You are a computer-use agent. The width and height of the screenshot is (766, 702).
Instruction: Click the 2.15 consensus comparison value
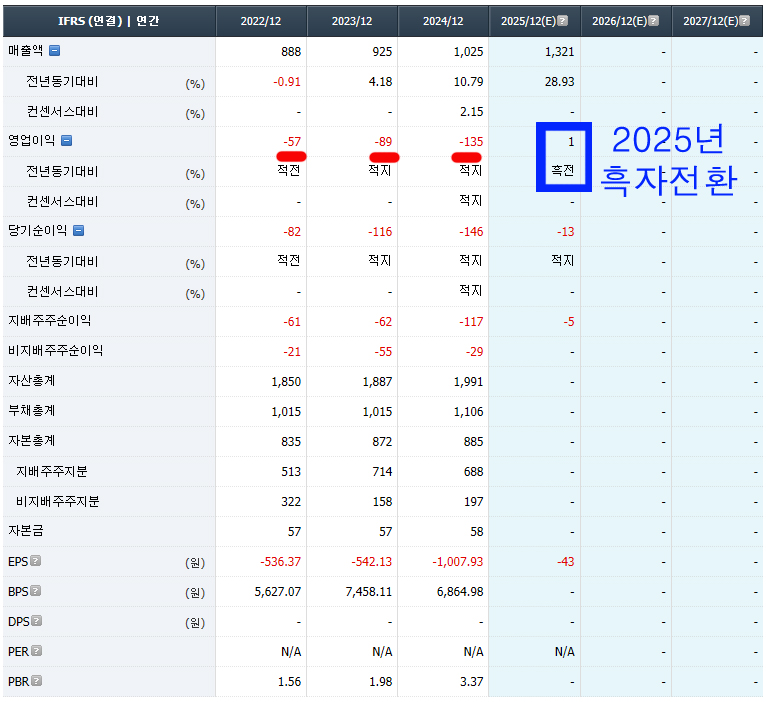(x=472, y=112)
